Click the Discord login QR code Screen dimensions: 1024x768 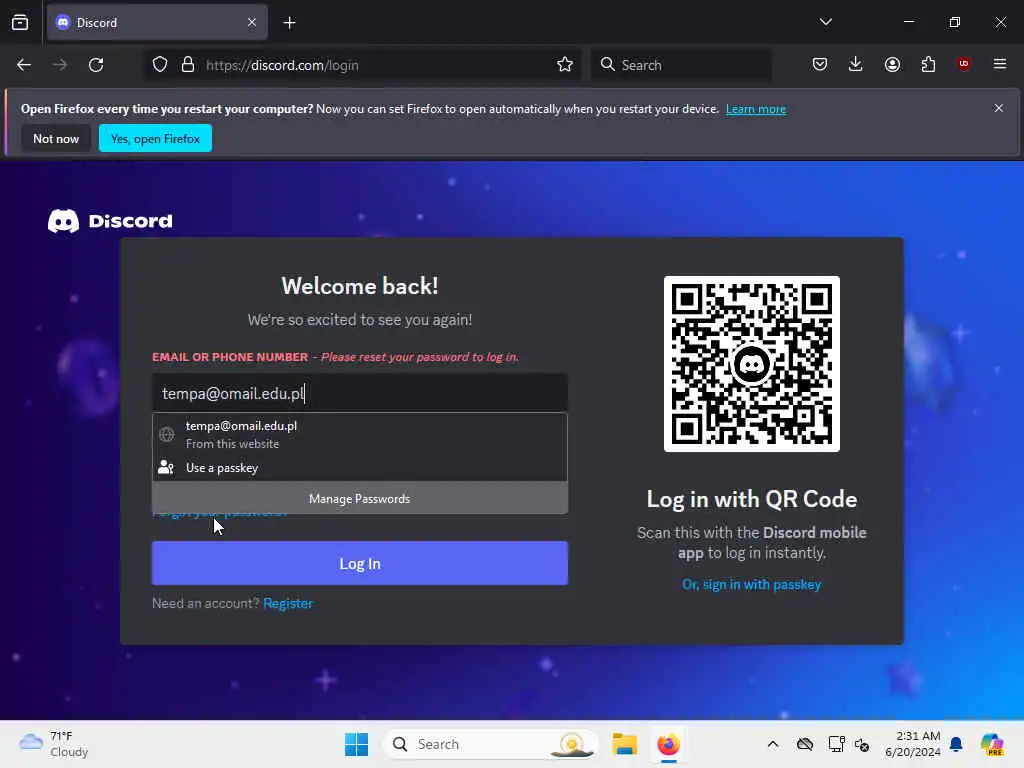tap(752, 364)
